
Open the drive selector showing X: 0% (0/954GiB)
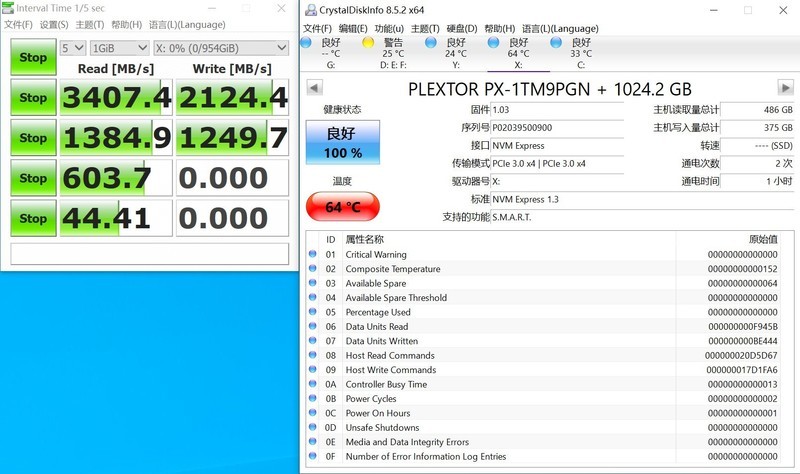221,48
